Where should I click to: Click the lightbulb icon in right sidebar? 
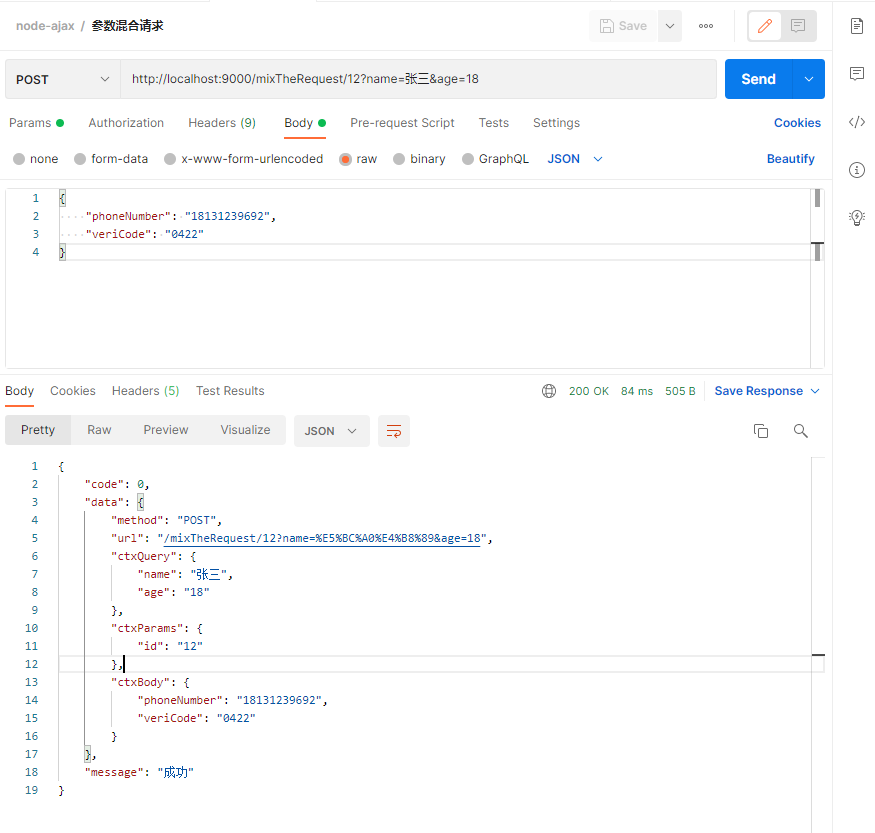point(857,218)
